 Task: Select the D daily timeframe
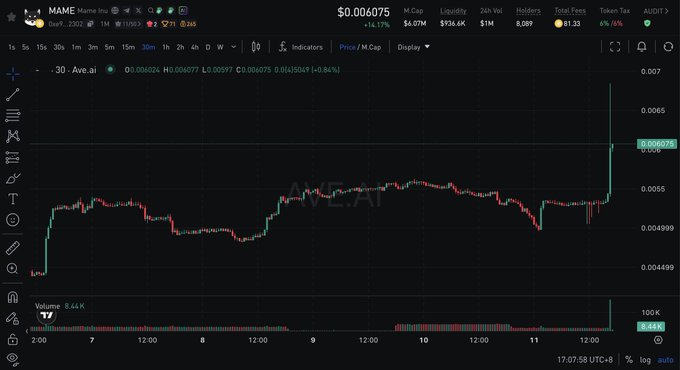click(208, 47)
